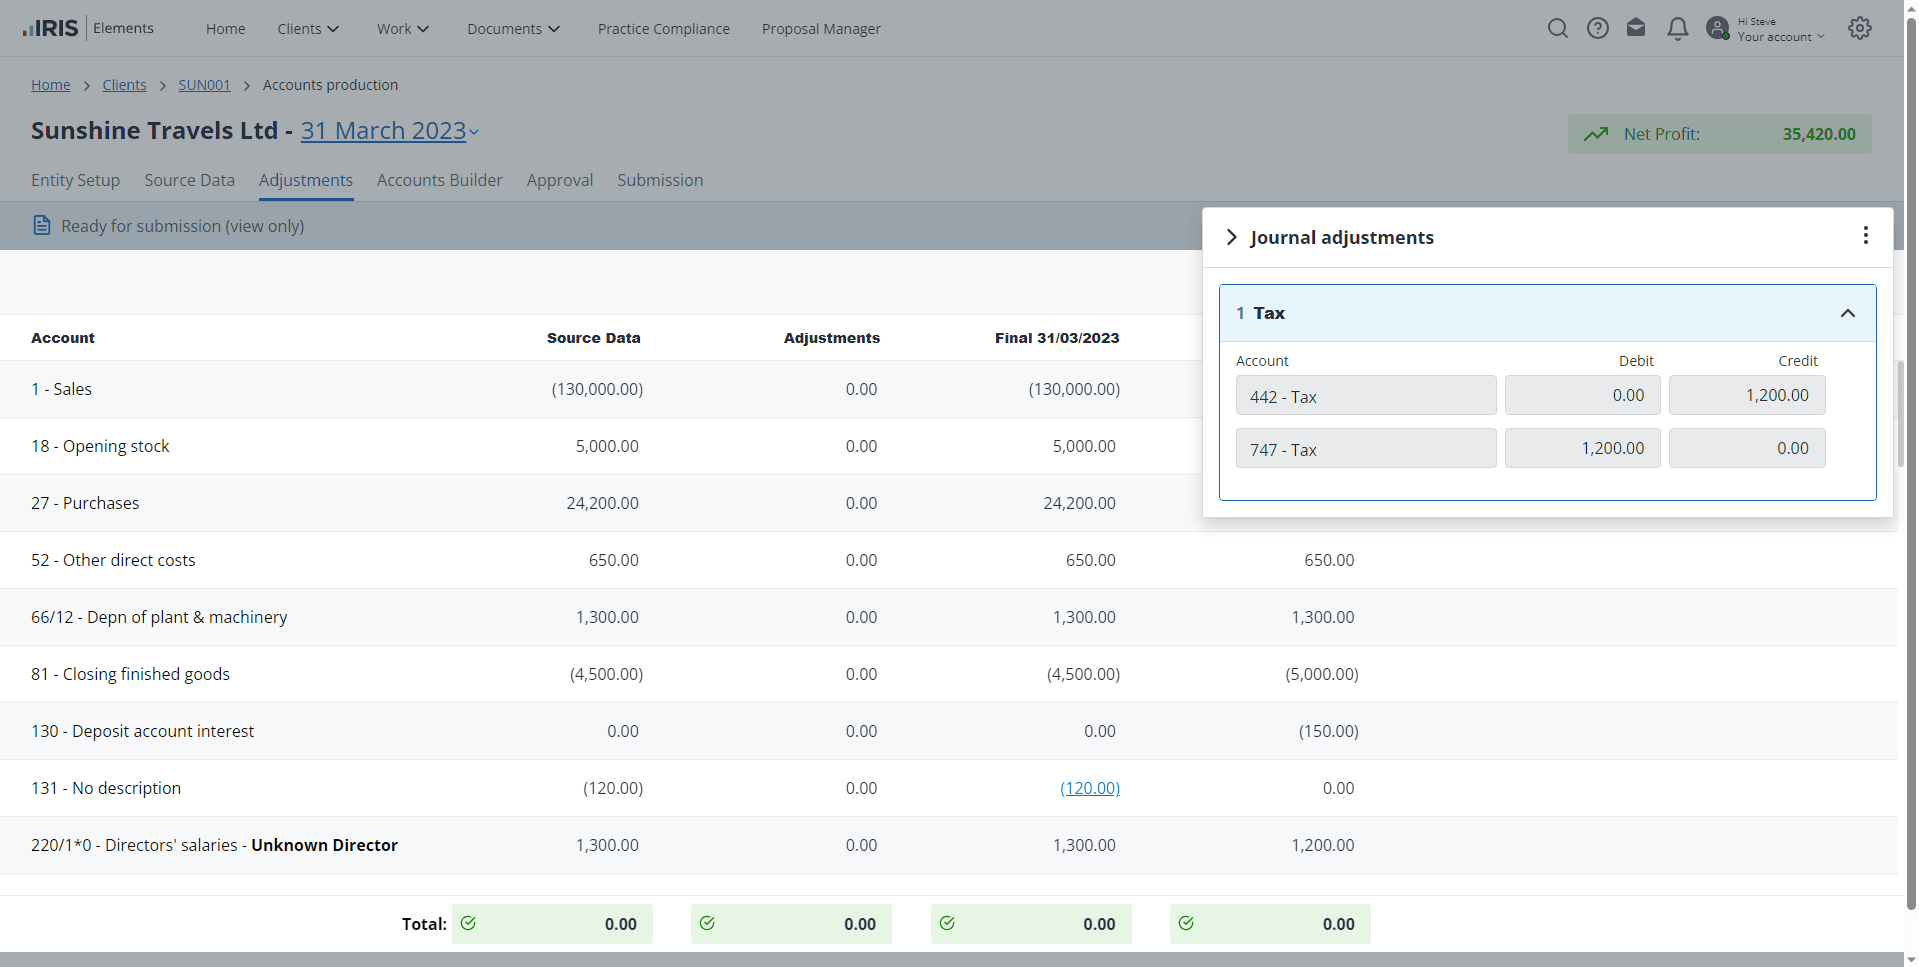
Task: Open the 31 March 2023 period dropdown
Action: coord(390,131)
